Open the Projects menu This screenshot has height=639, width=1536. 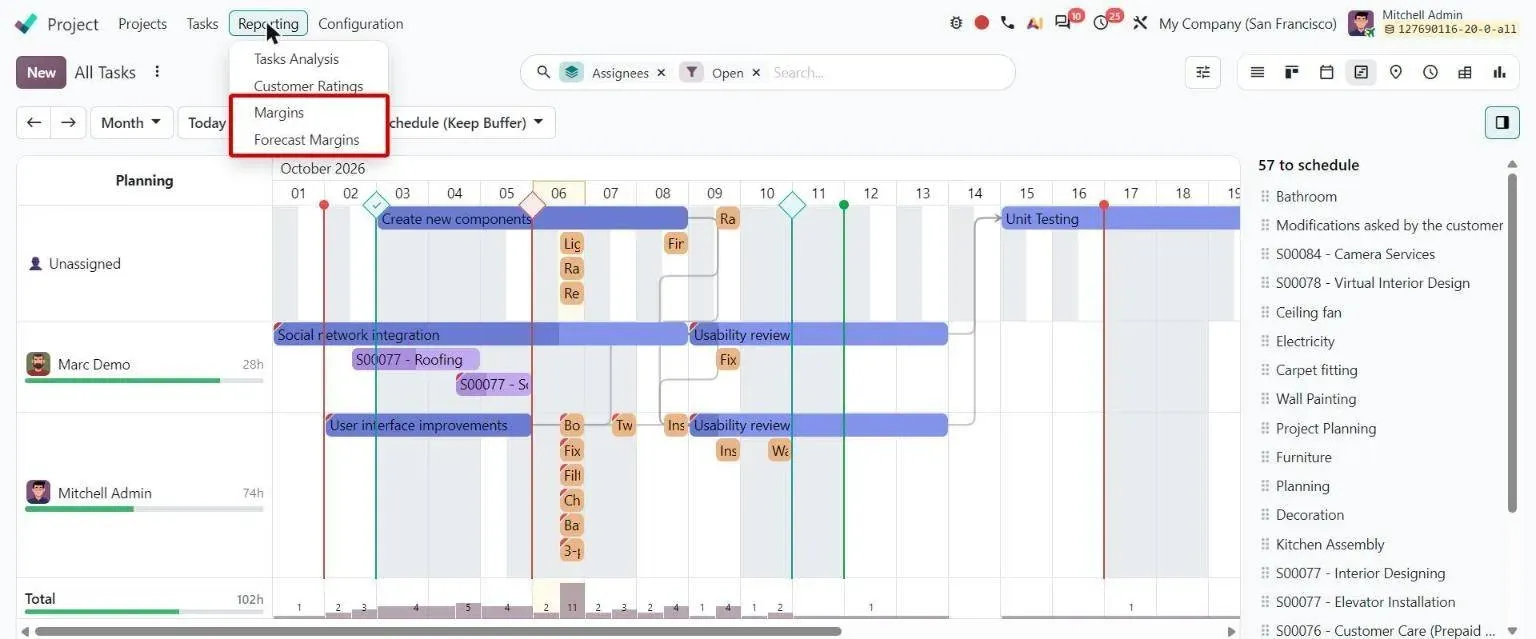click(x=142, y=24)
